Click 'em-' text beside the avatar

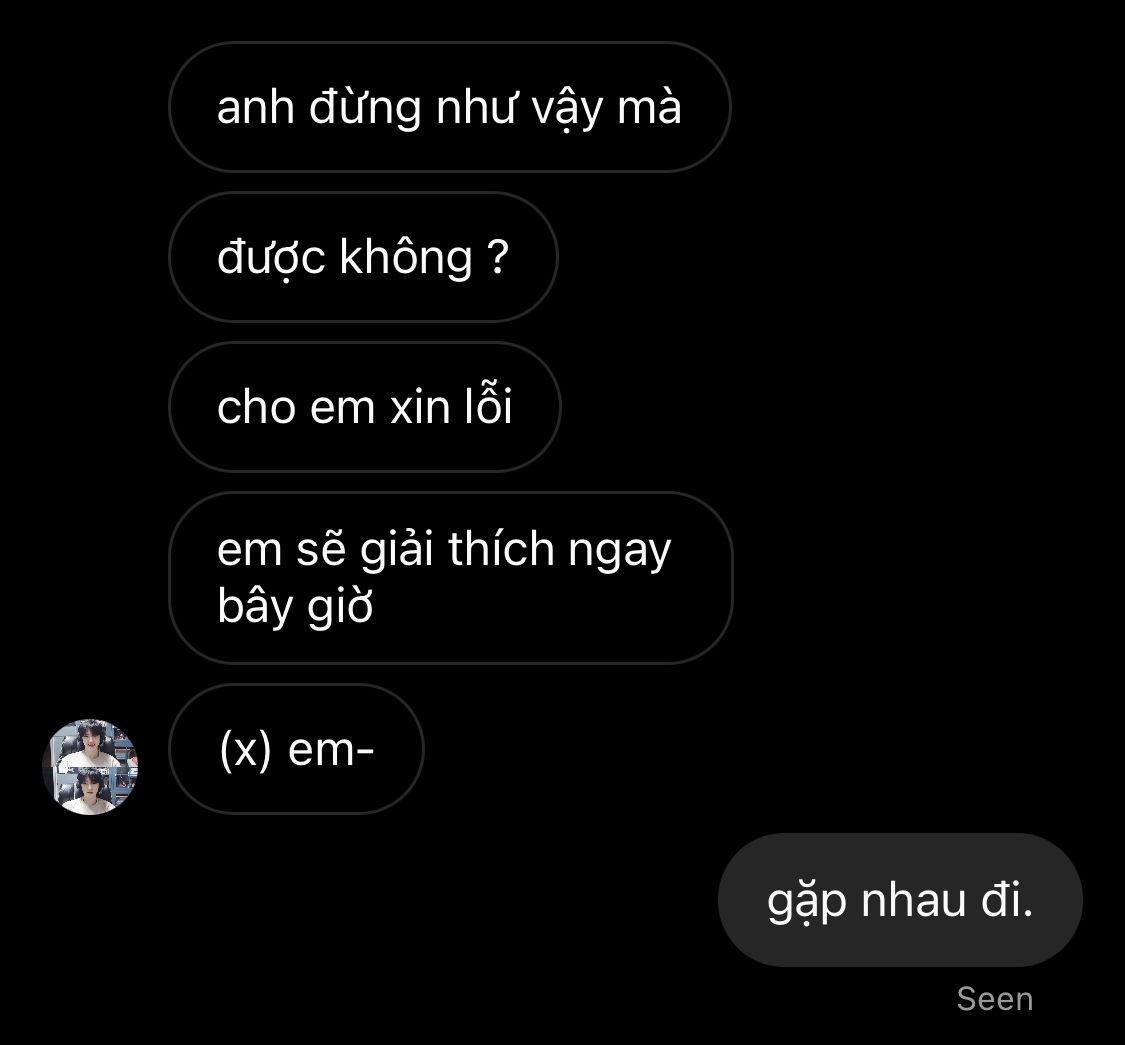coord(331,750)
